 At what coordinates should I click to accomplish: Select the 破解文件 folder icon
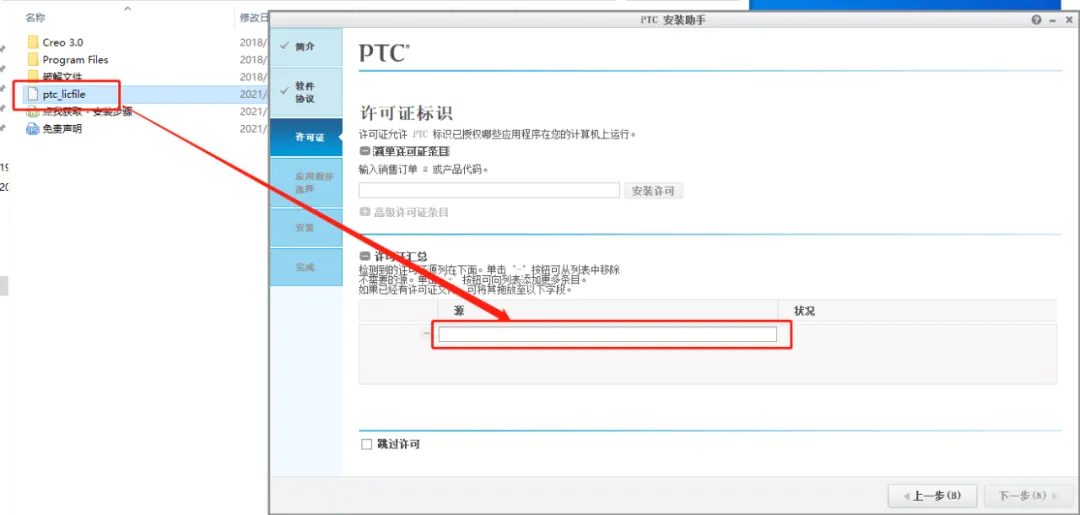click(x=32, y=76)
